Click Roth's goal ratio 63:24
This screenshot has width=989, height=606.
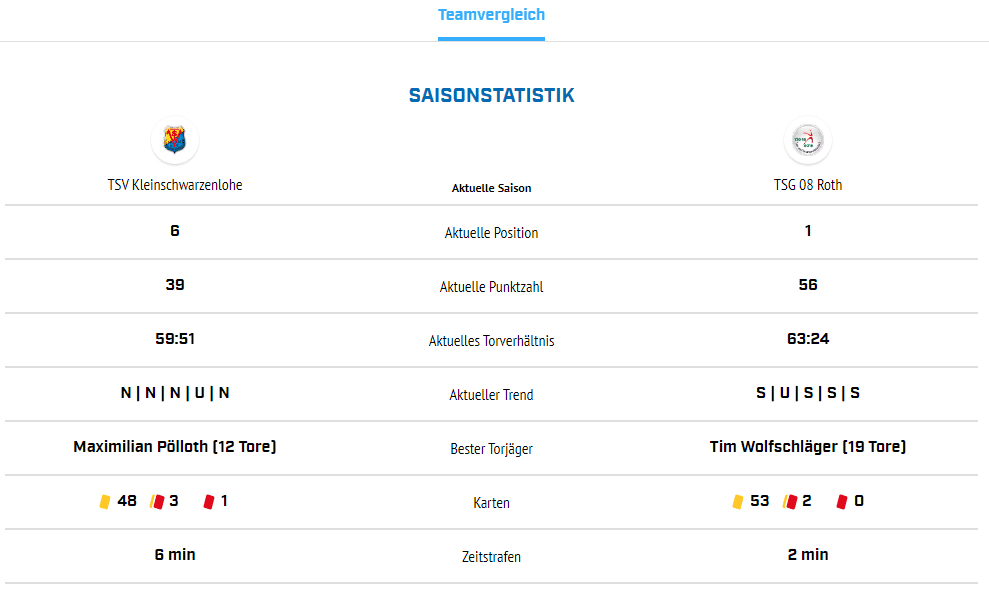[808, 339]
